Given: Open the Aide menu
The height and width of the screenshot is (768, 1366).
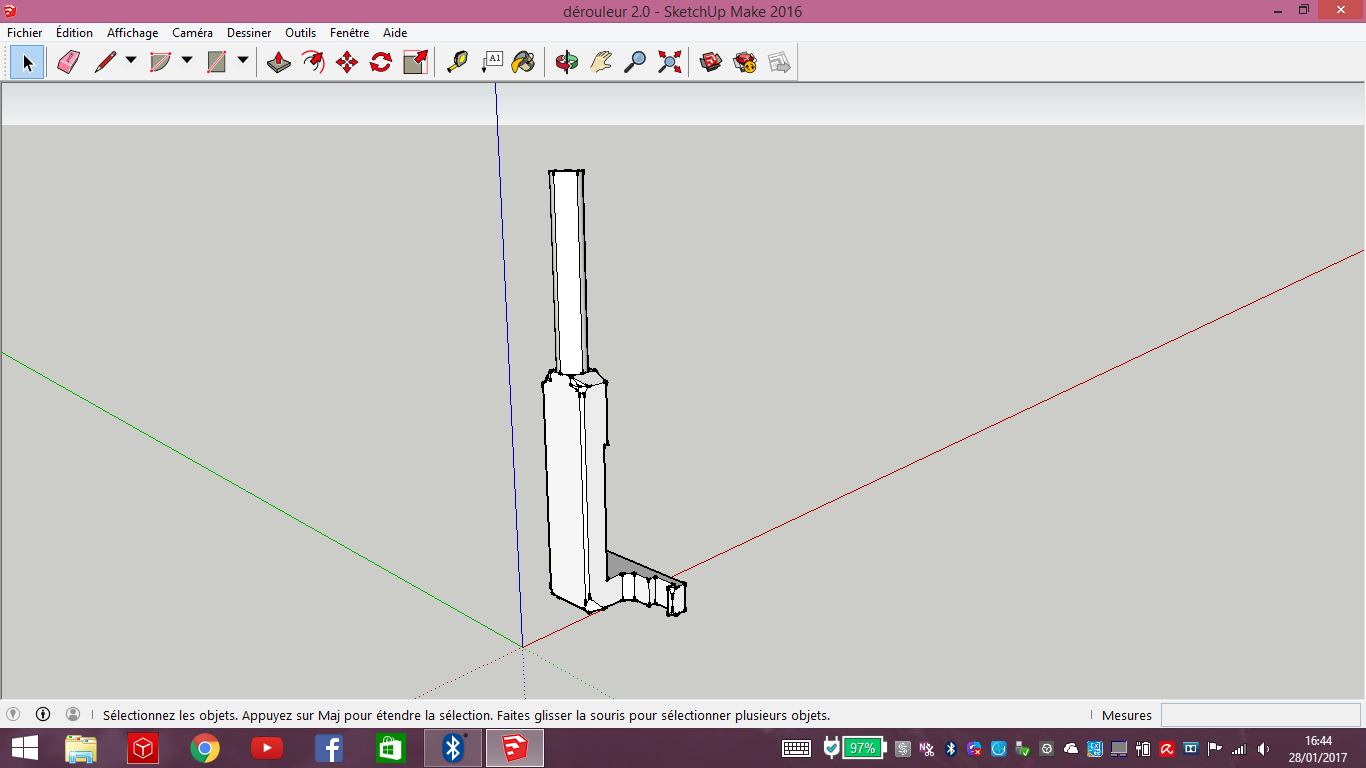Looking at the screenshot, I should [395, 33].
